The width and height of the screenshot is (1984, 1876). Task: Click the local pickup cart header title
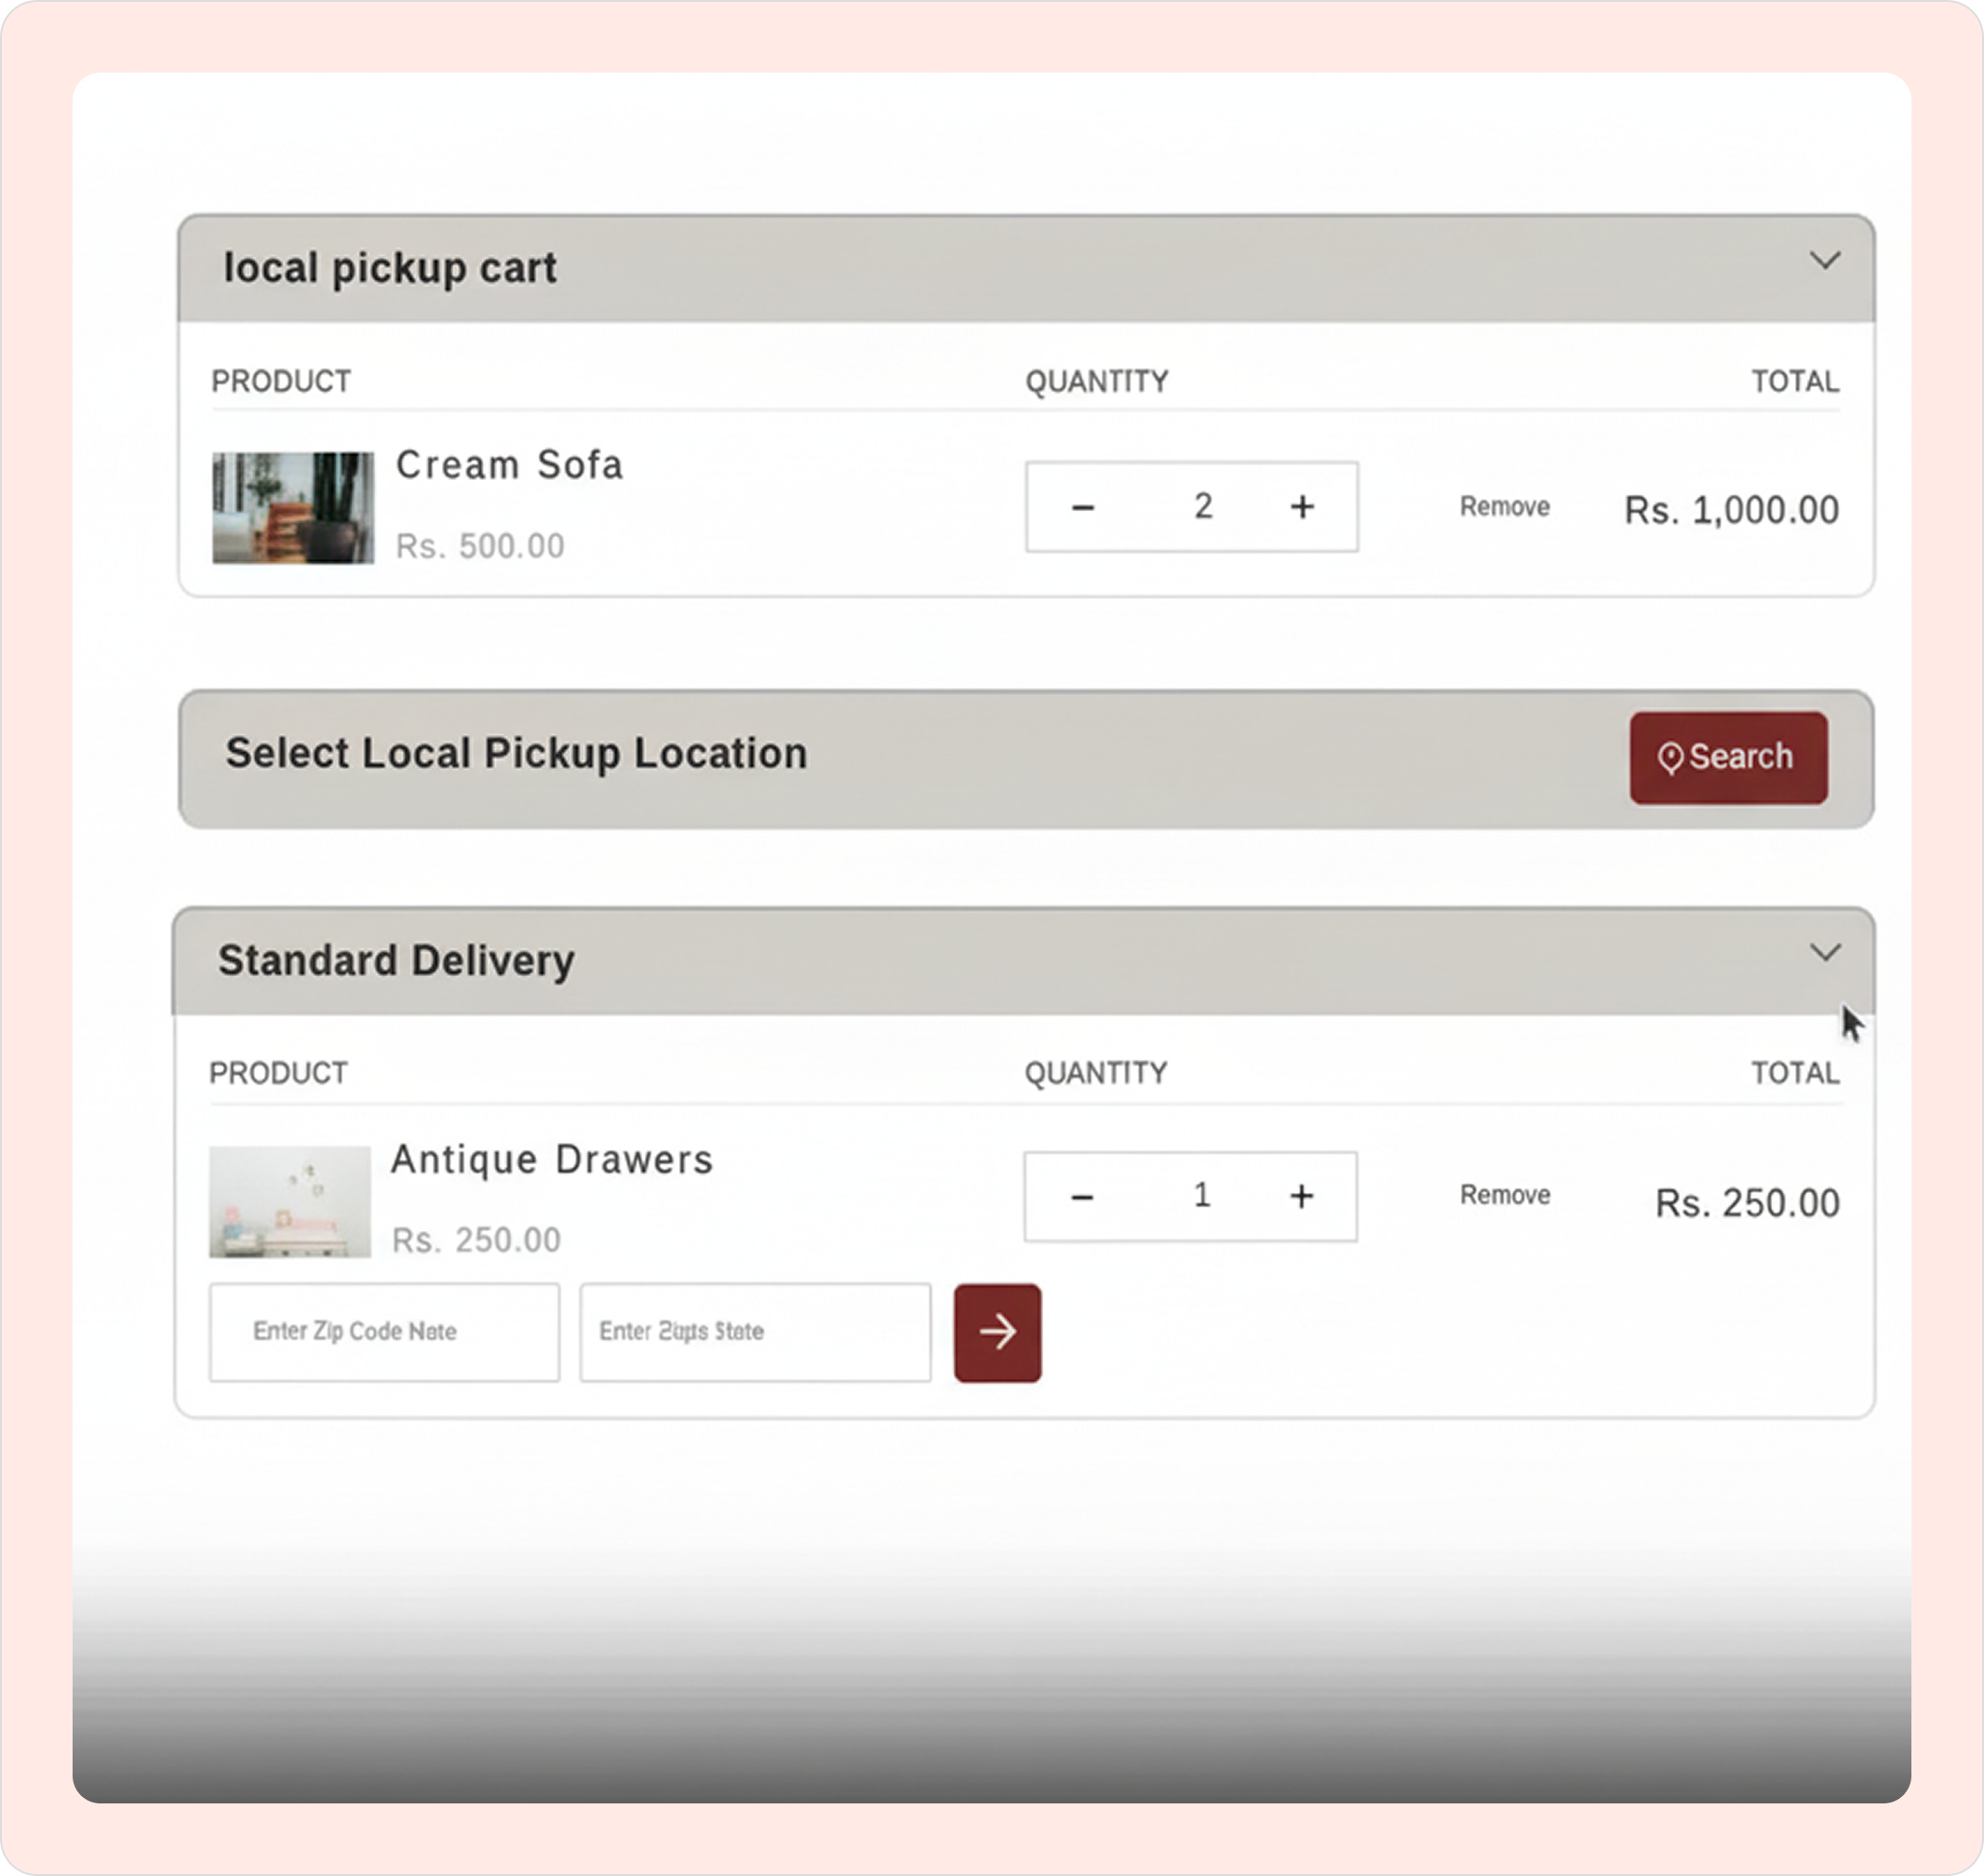coord(390,268)
